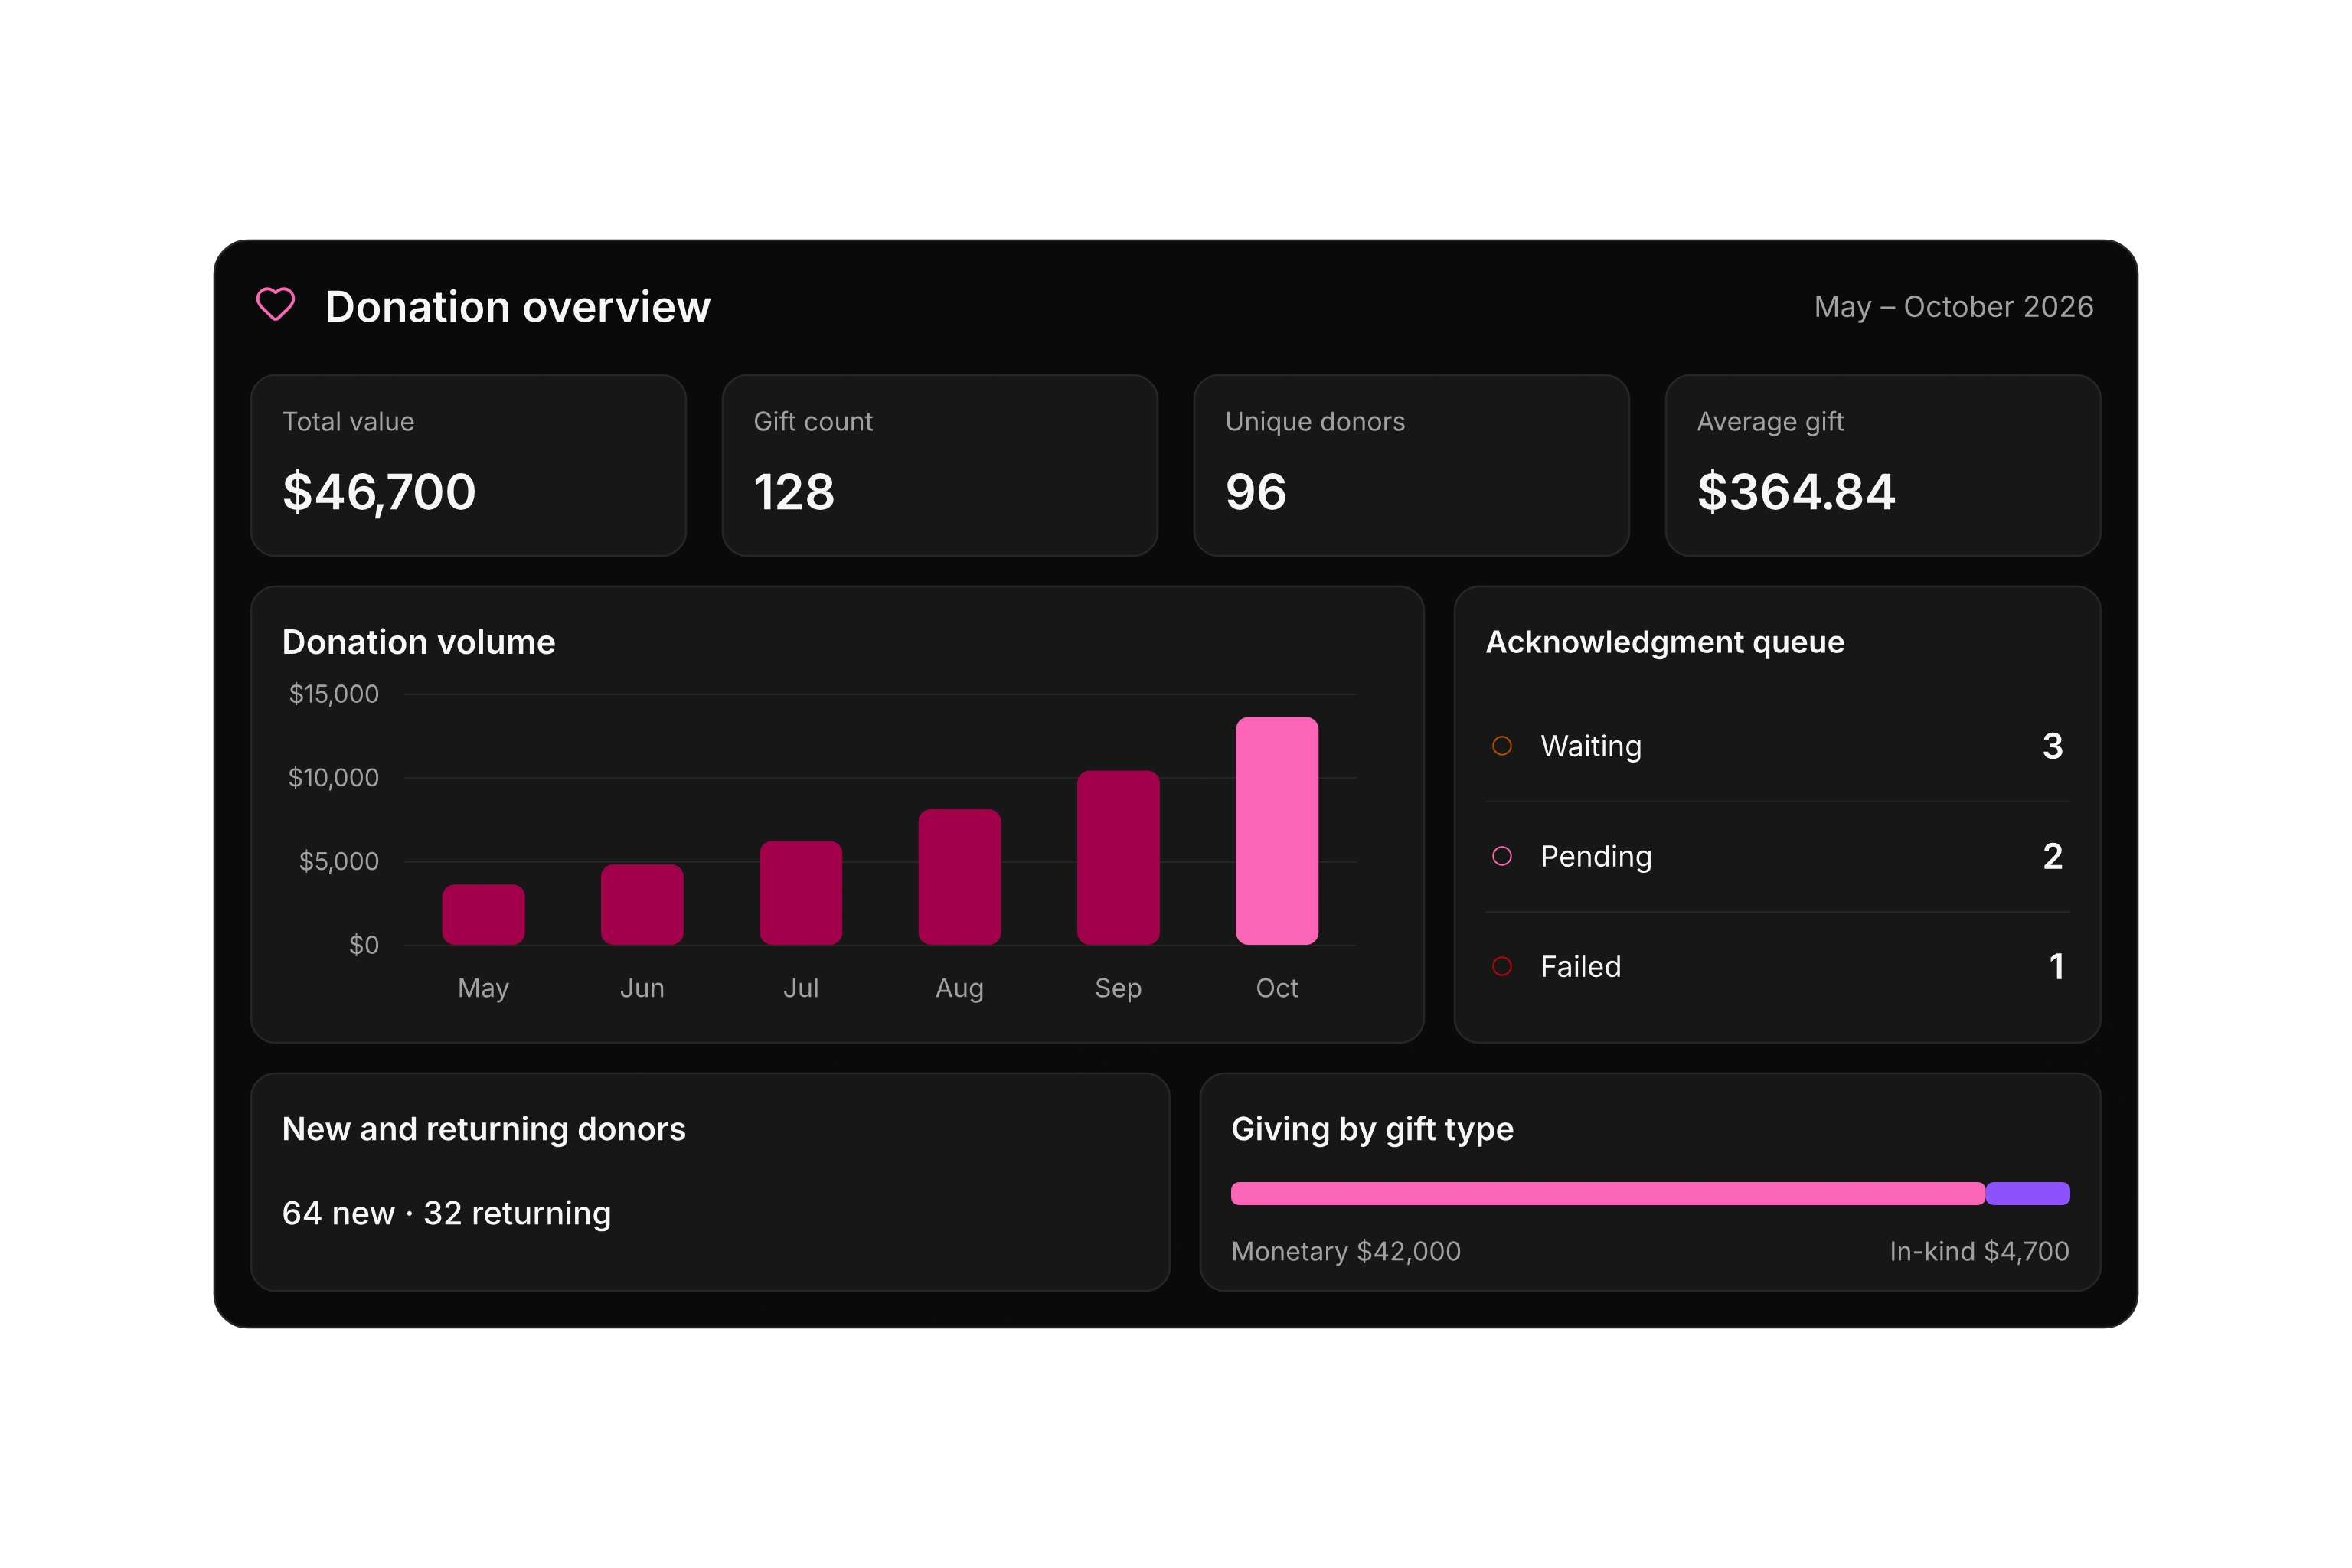This screenshot has width=2352, height=1568.
Task: Select the Jul bar in chart
Action: tap(801, 893)
